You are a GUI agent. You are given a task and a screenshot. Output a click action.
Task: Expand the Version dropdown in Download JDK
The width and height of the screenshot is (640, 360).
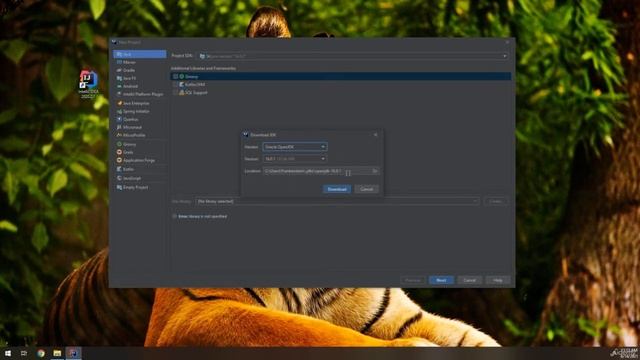coord(295,159)
